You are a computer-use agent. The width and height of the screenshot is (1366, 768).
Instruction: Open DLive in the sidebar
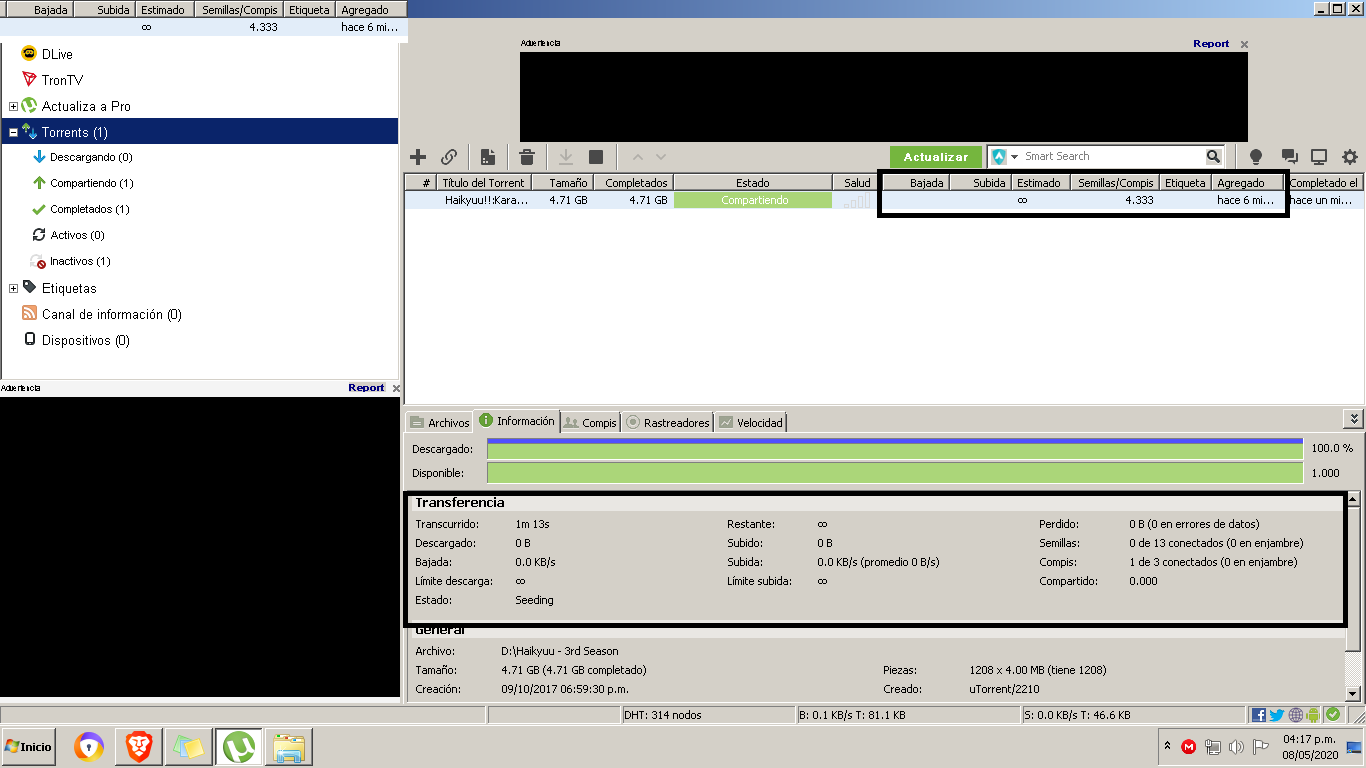[57, 54]
